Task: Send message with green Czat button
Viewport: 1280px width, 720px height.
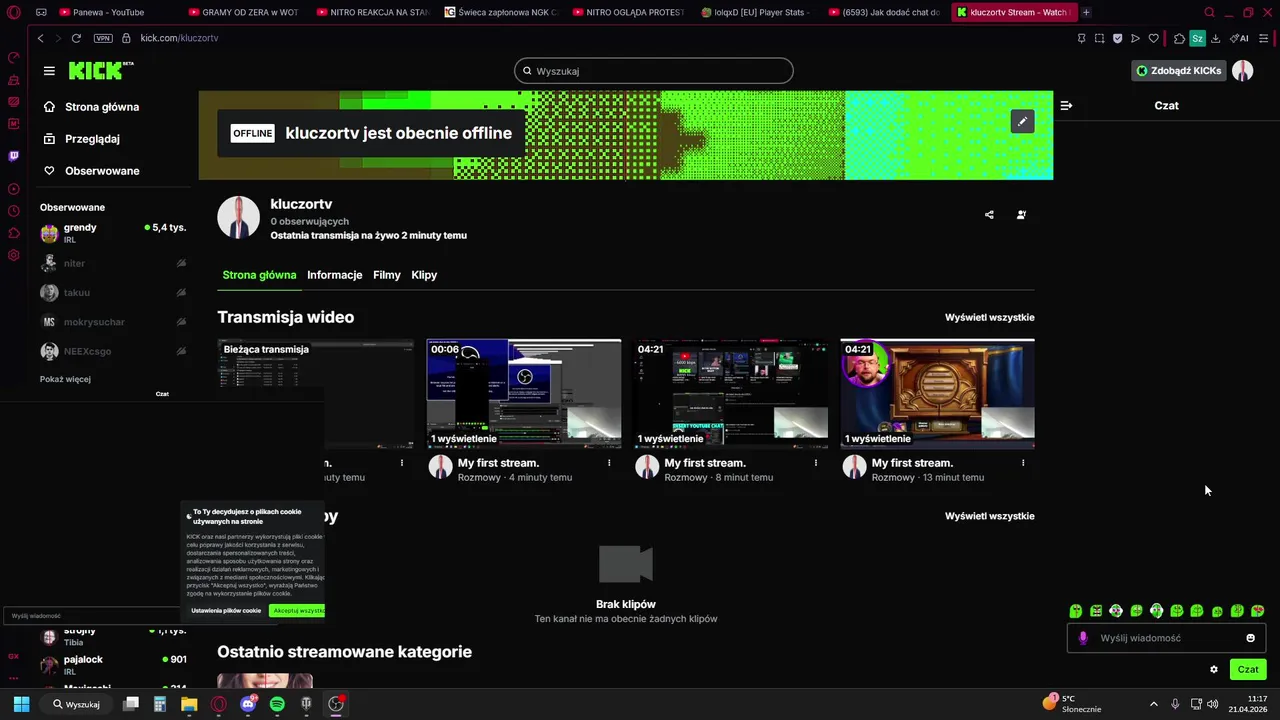Action: coord(1248,670)
